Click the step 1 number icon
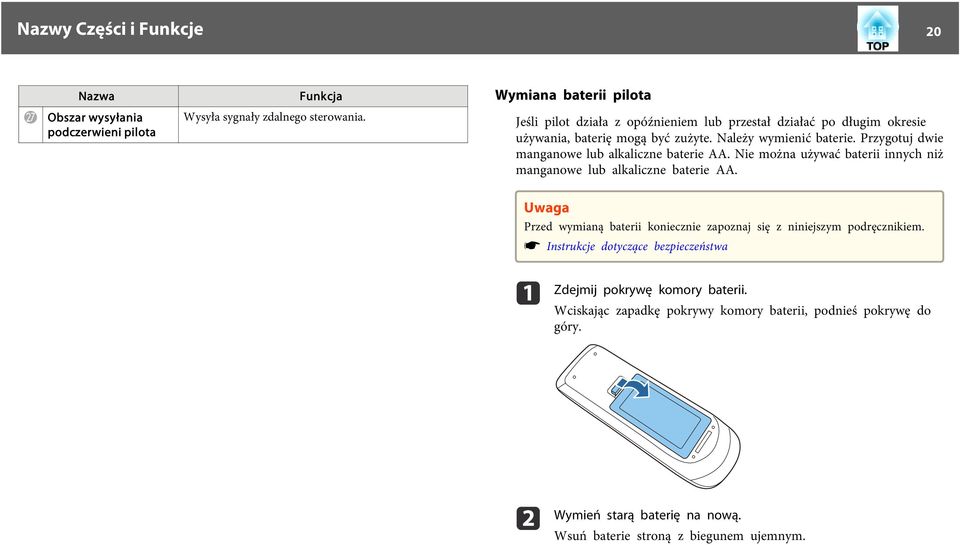960x545 pixels. click(x=528, y=293)
